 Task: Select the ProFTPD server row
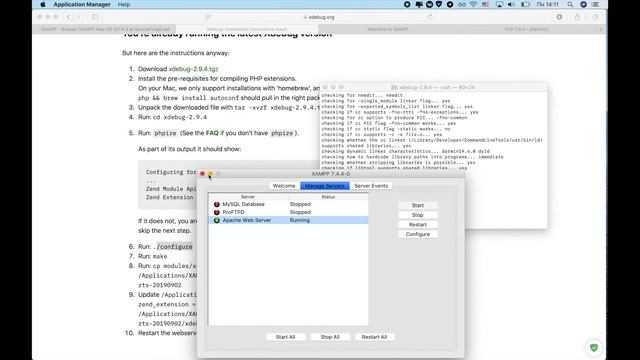(x=288, y=212)
